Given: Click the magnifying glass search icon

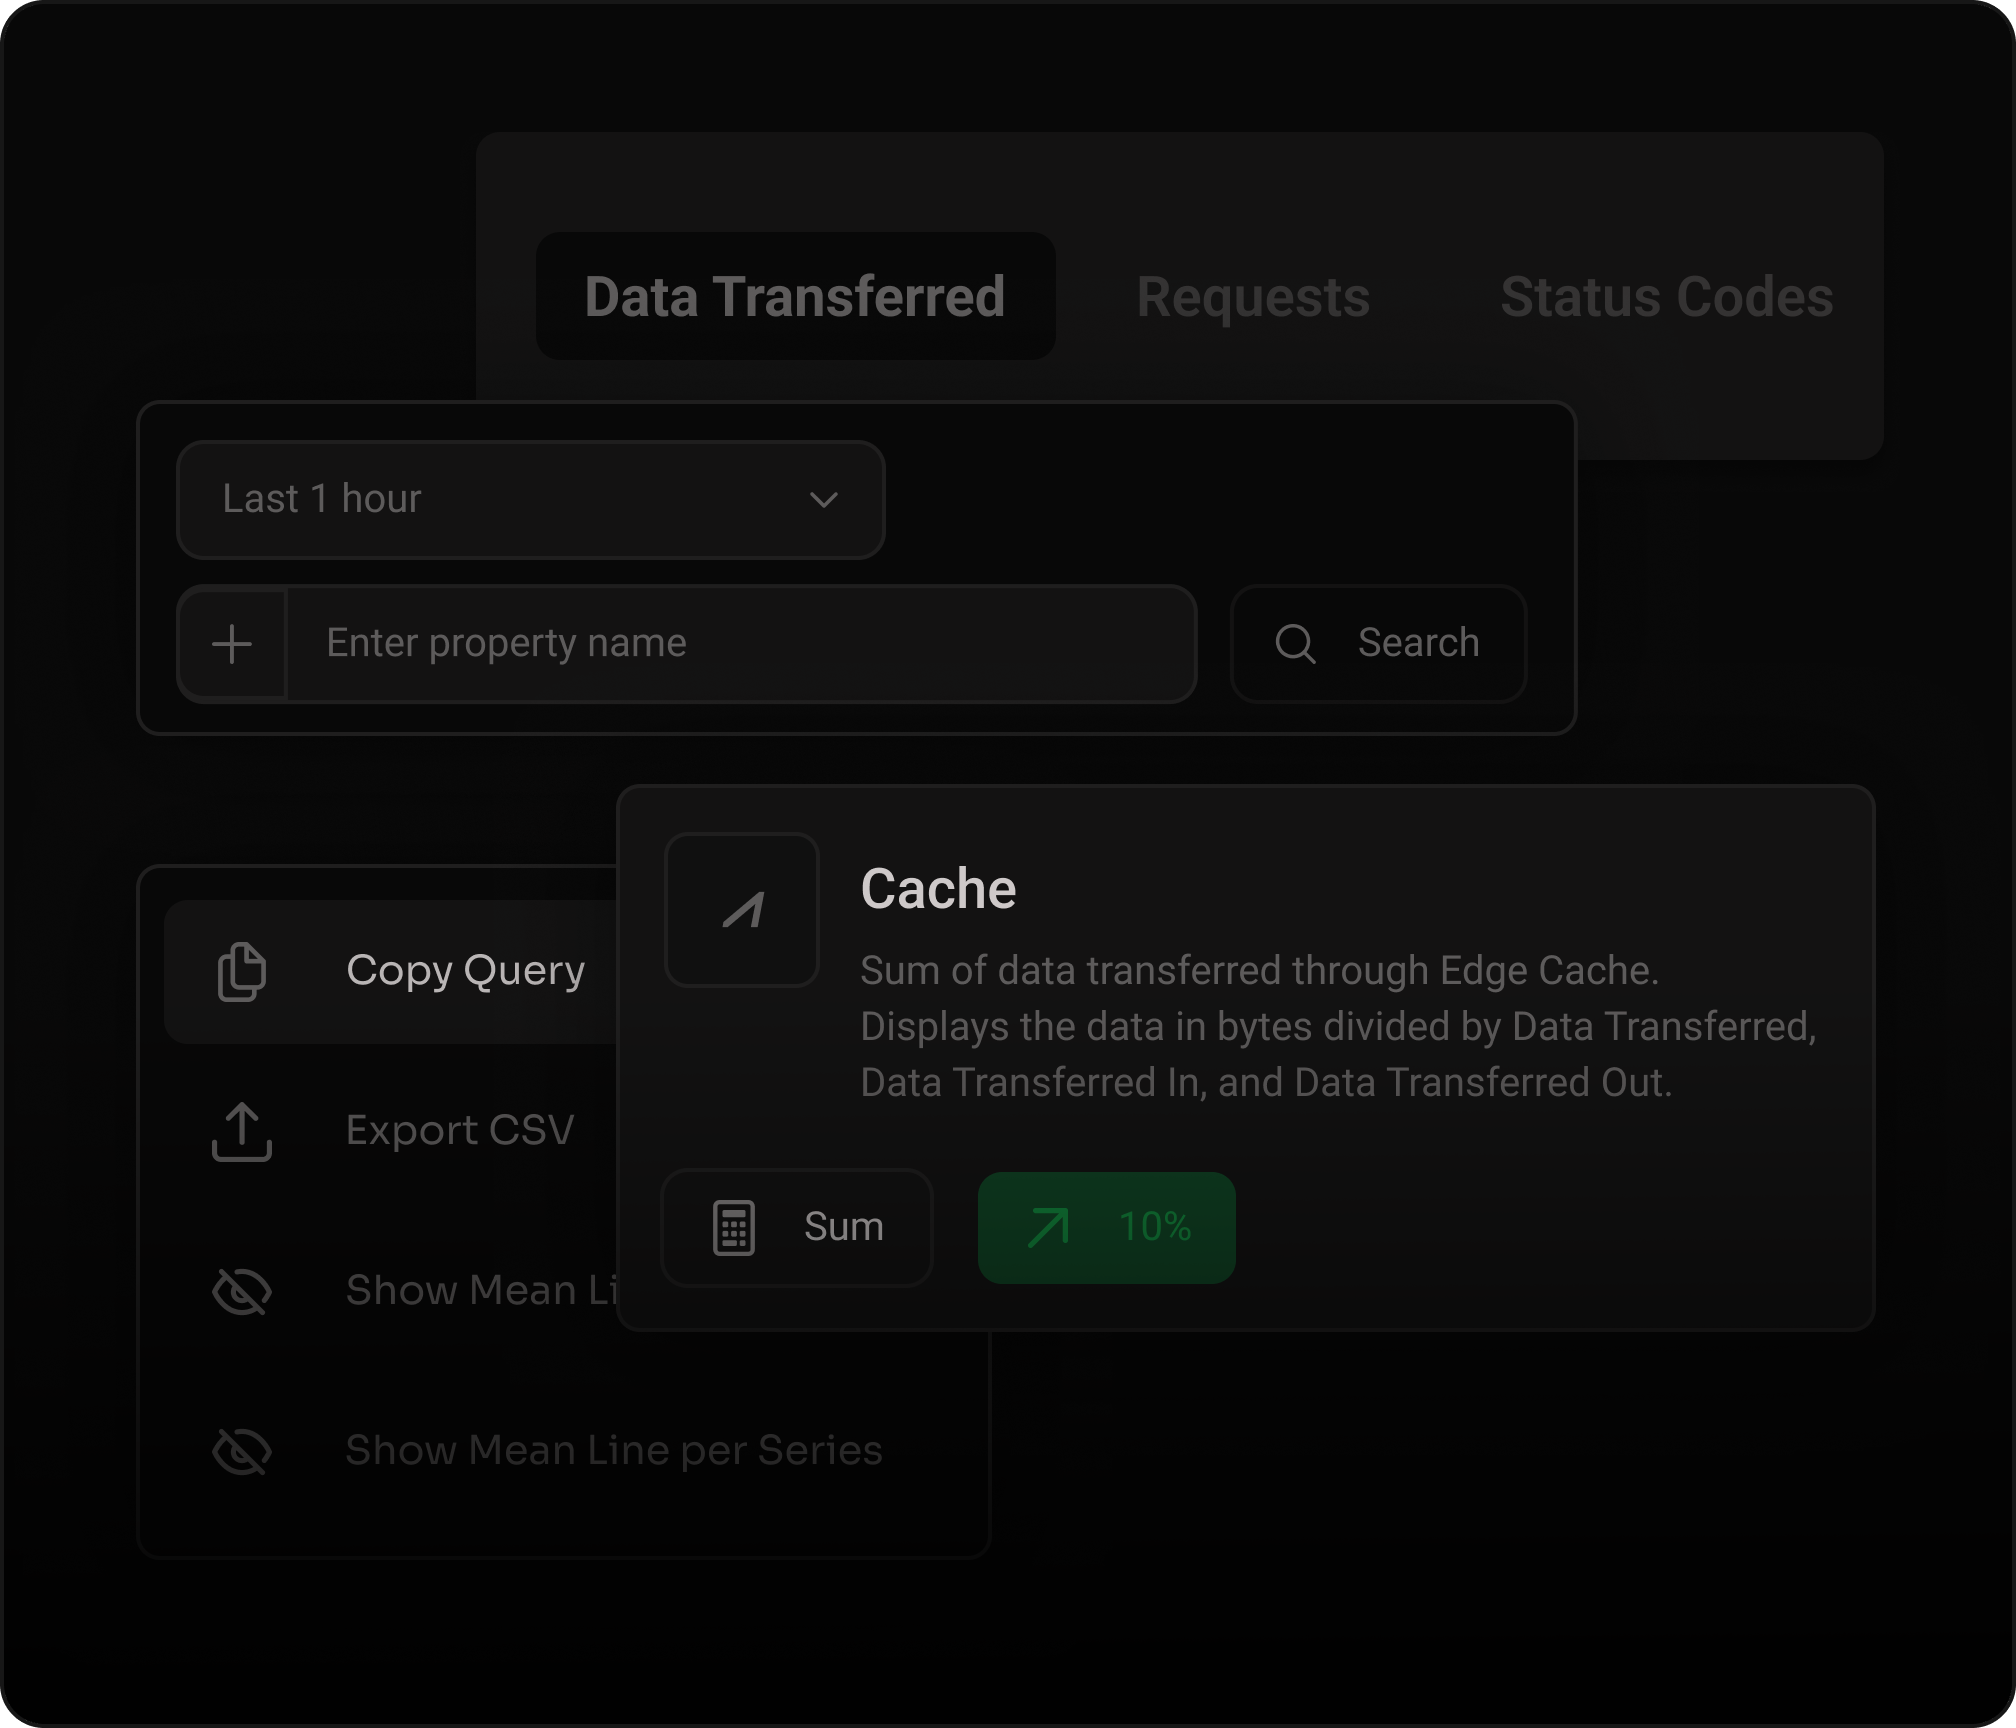Looking at the screenshot, I should pyautogui.click(x=1296, y=643).
